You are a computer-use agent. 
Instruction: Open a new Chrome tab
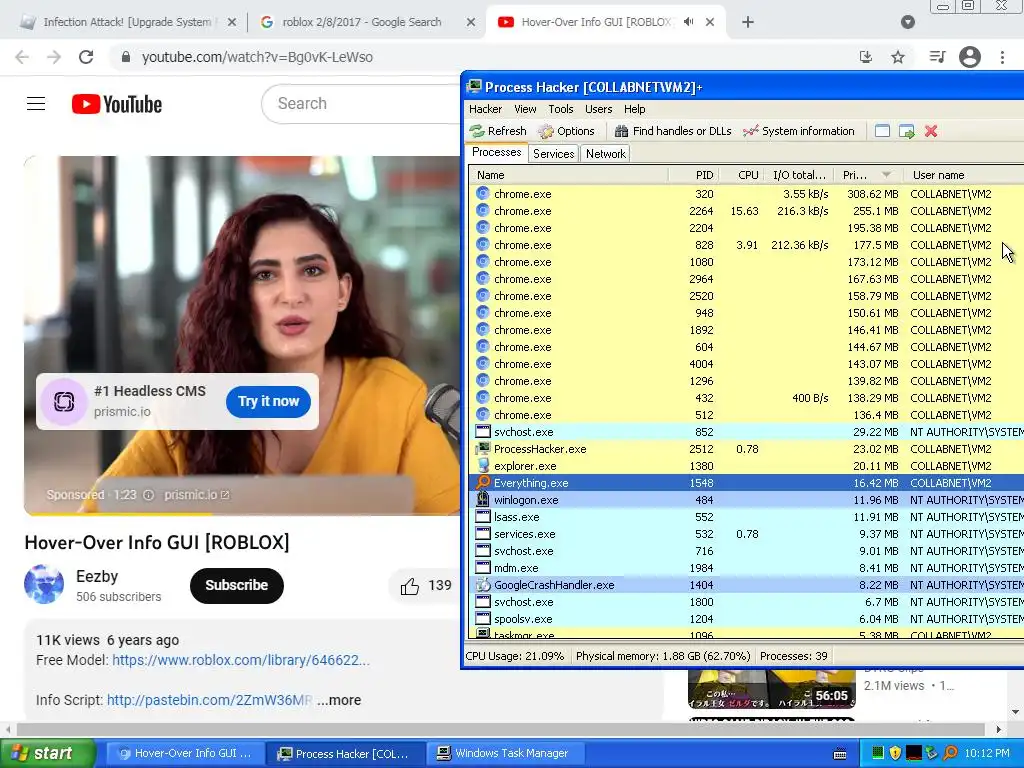(748, 22)
